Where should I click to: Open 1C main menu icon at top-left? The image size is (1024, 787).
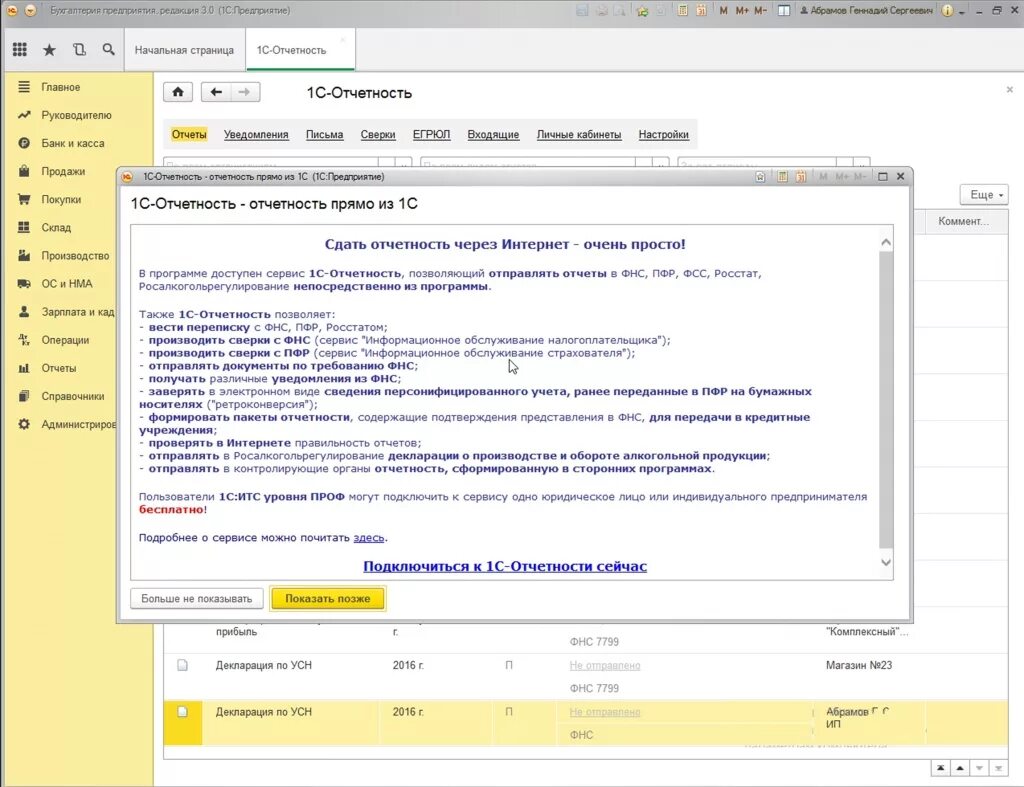click(x=12, y=10)
